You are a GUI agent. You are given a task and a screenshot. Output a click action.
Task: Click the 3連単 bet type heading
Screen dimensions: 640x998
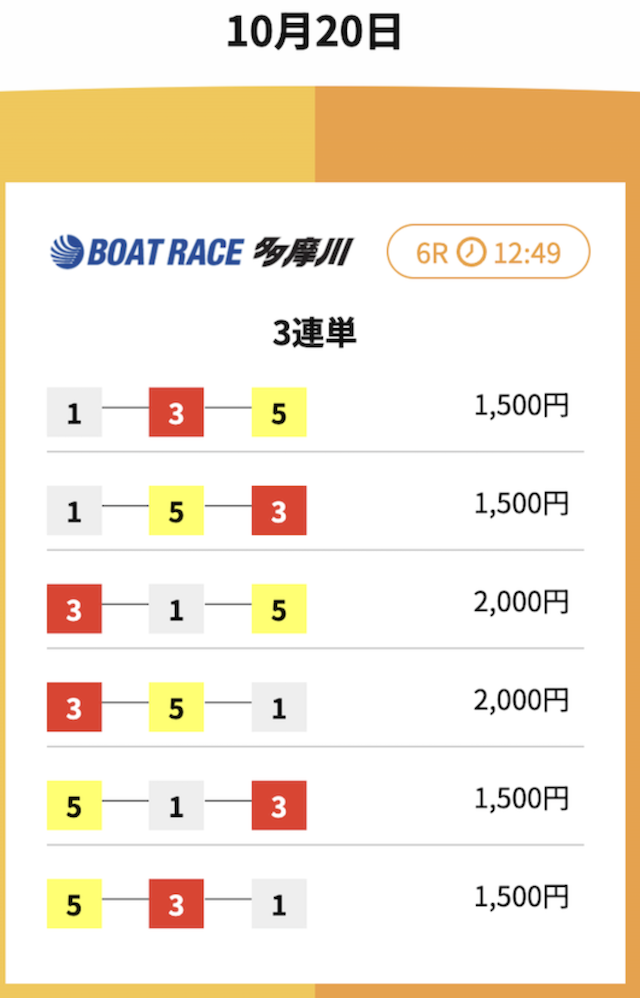point(315,334)
